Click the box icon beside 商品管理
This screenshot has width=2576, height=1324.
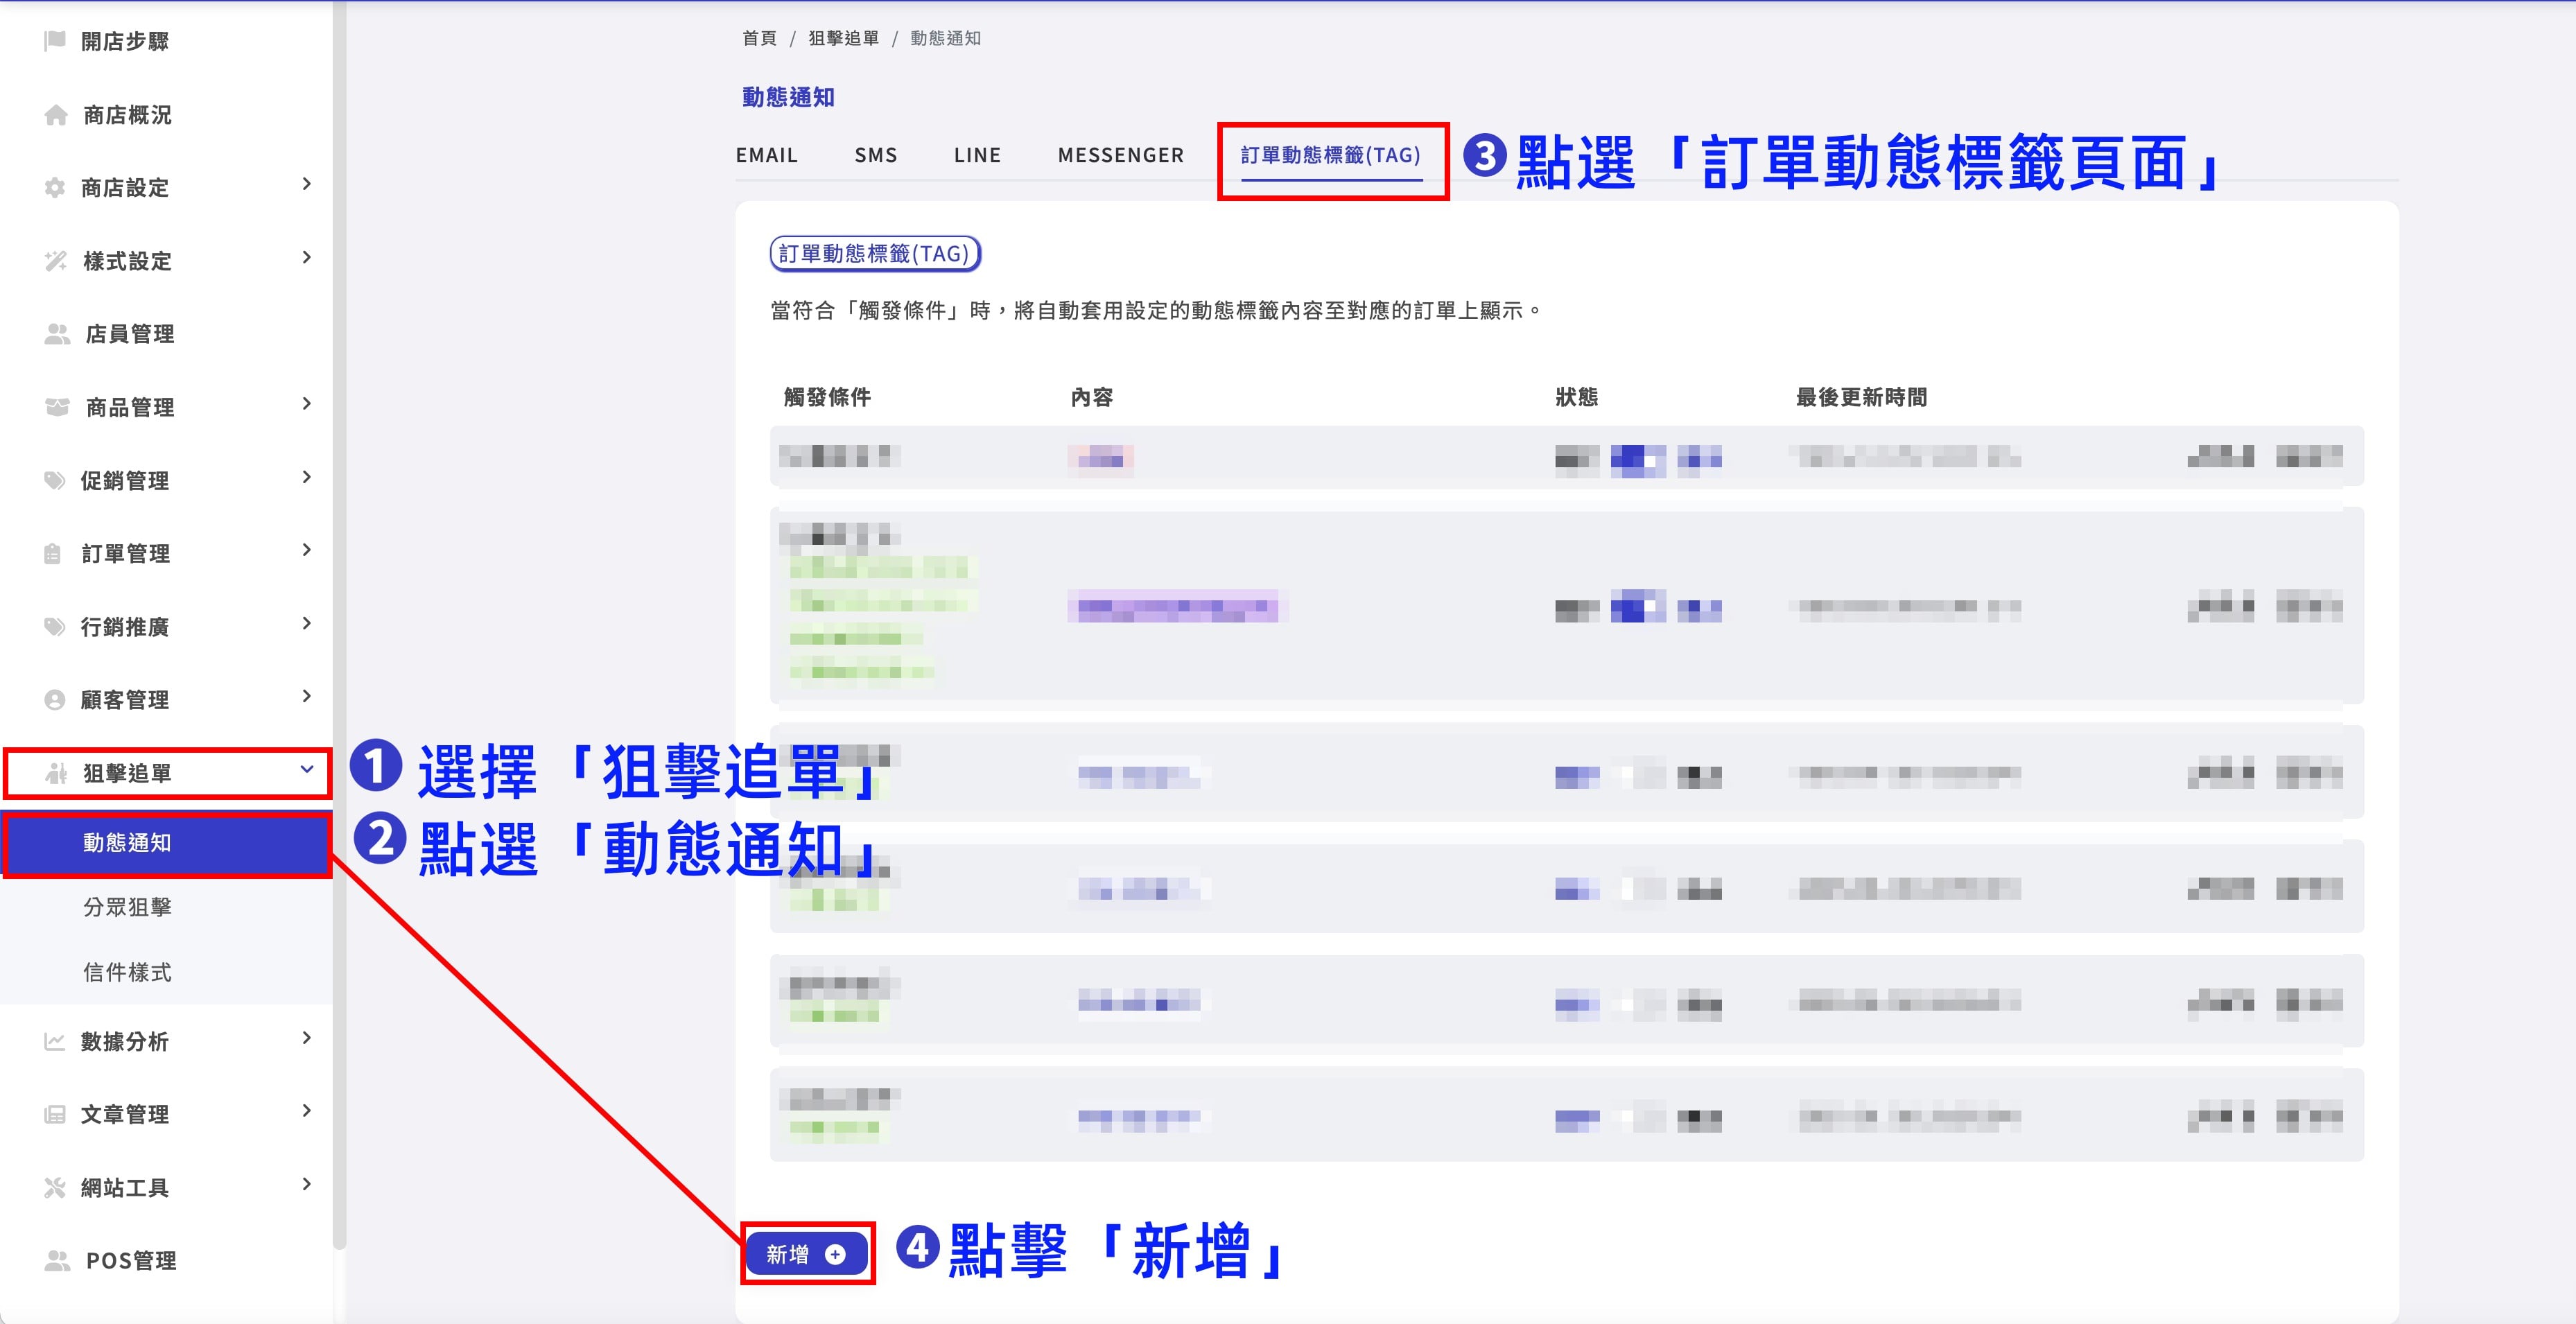click(57, 407)
